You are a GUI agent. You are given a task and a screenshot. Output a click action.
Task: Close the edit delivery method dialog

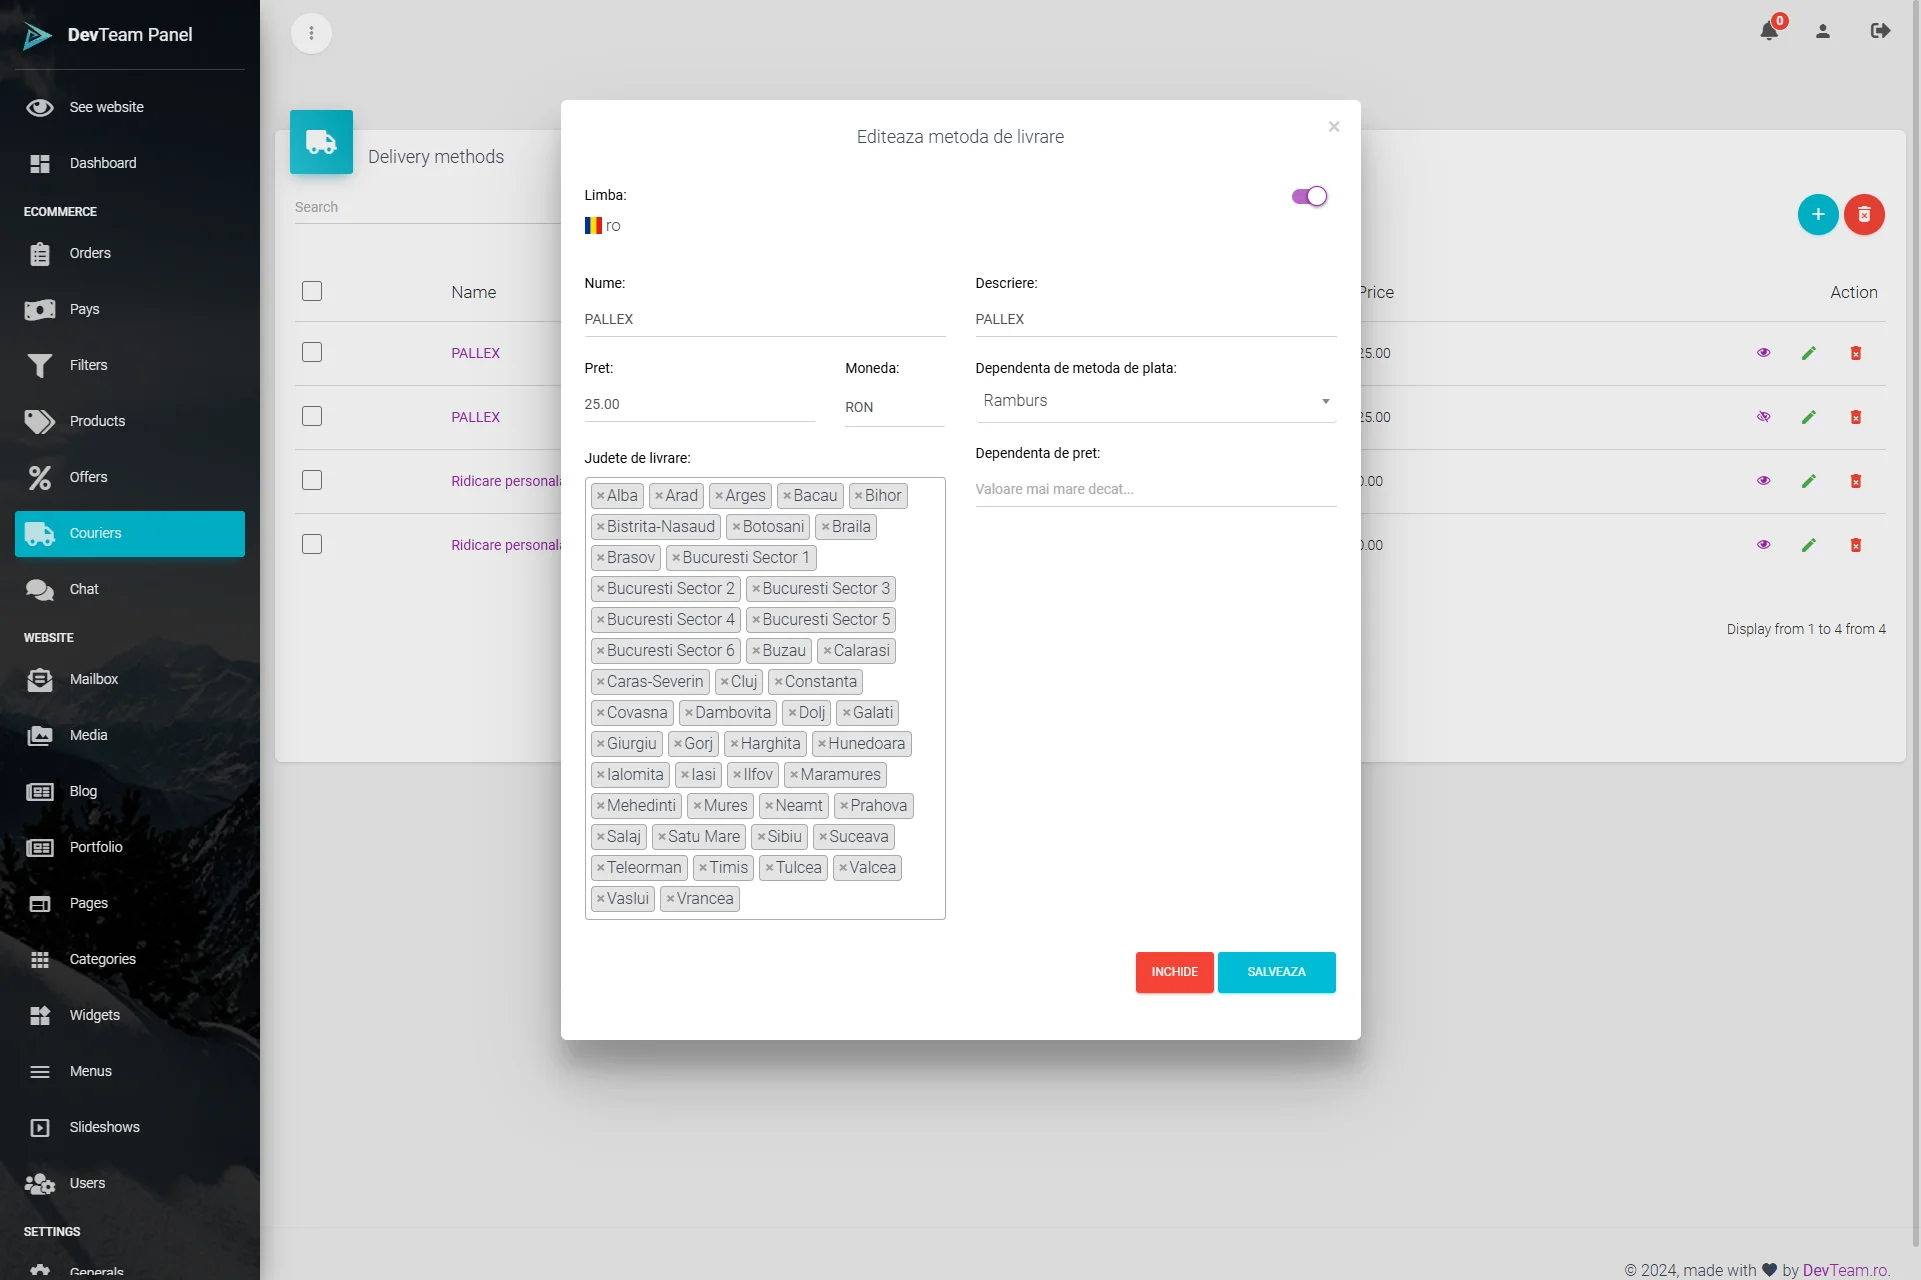click(x=1333, y=127)
